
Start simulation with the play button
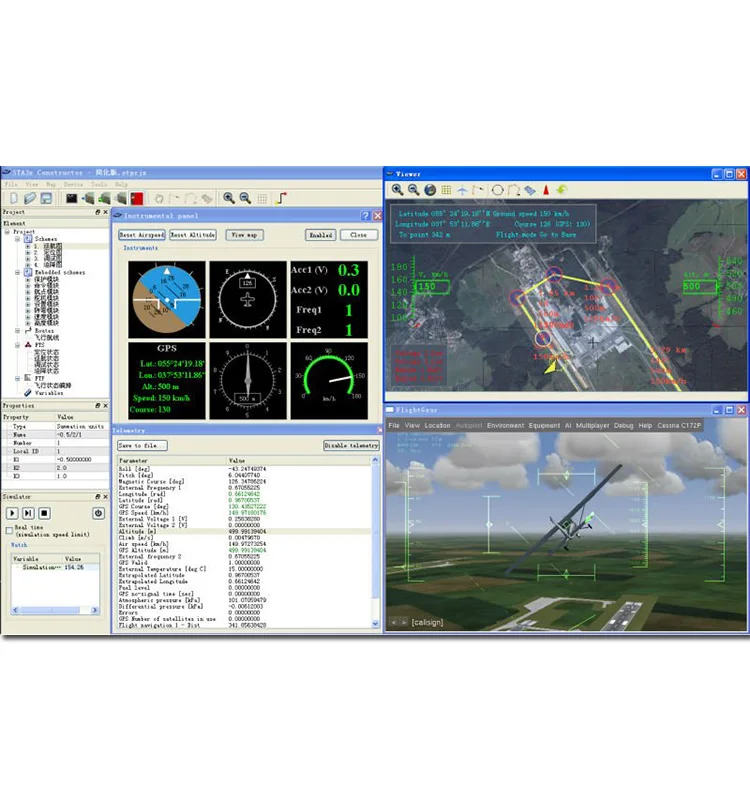pyautogui.click(x=12, y=513)
